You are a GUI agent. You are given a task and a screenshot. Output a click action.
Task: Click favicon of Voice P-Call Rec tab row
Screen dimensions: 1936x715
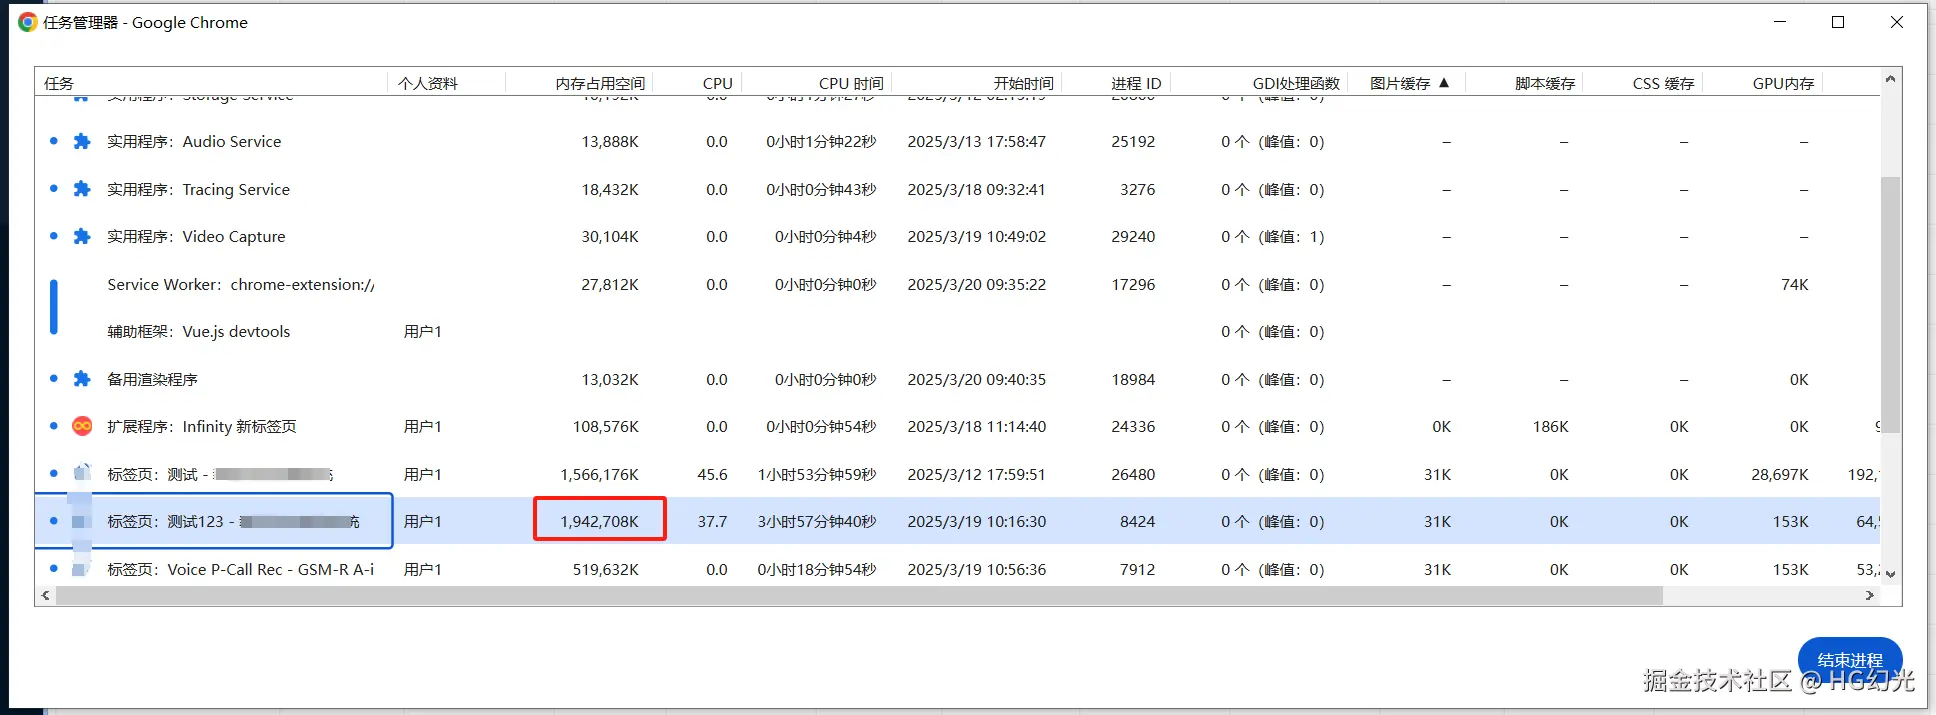tap(82, 569)
